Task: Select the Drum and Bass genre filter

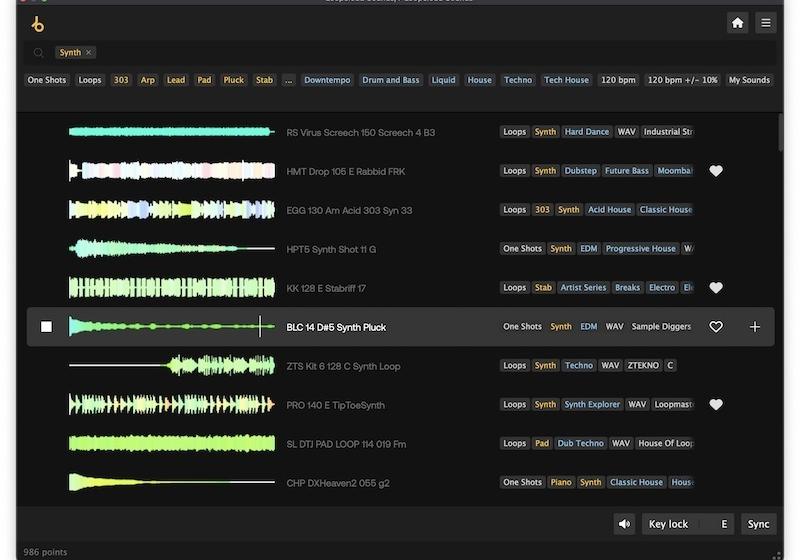Action: 391,80
